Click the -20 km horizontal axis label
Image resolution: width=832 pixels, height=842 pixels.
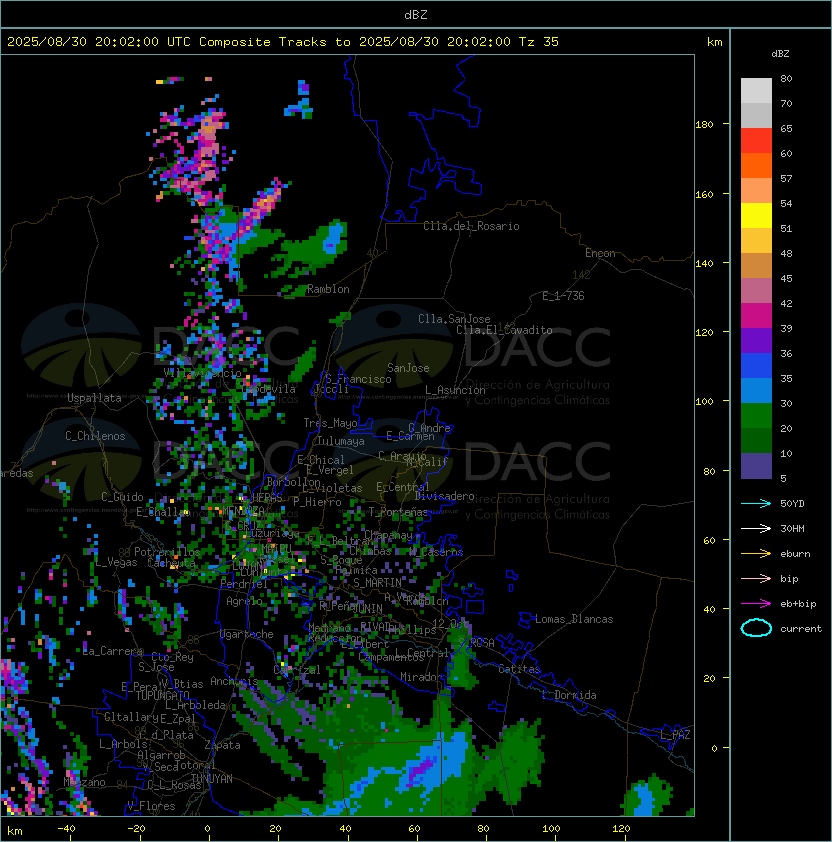click(136, 829)
